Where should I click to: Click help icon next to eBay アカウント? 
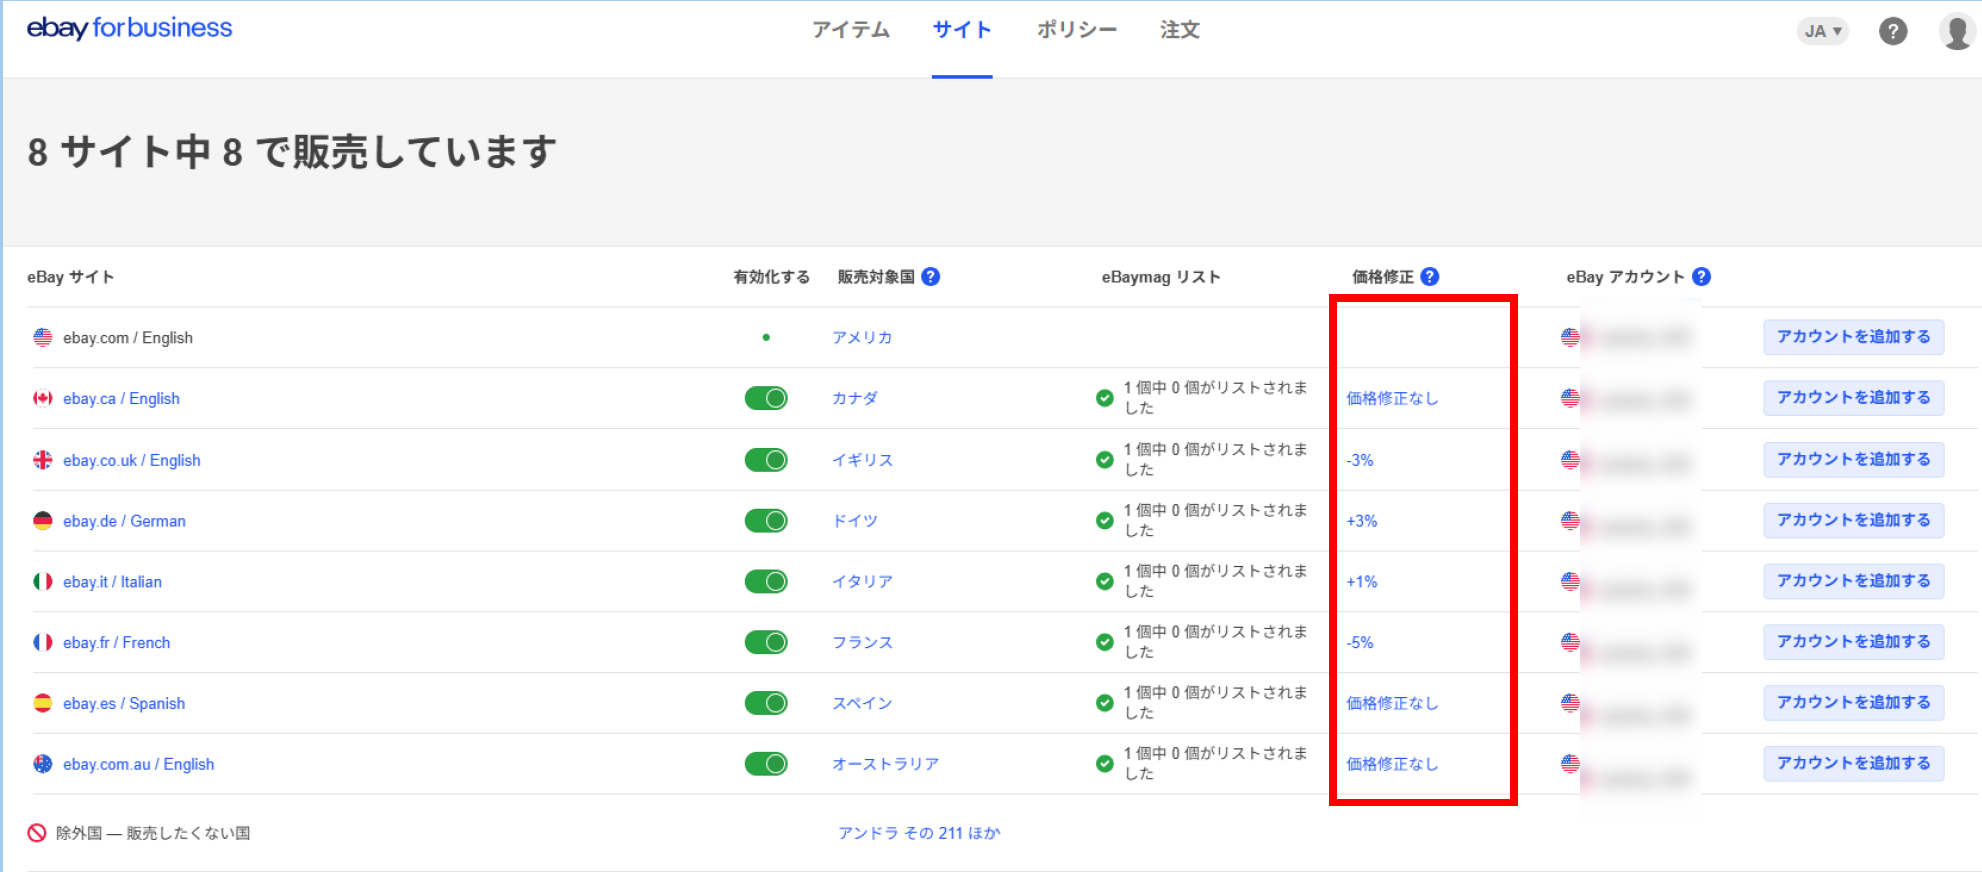click(1701, 277)
